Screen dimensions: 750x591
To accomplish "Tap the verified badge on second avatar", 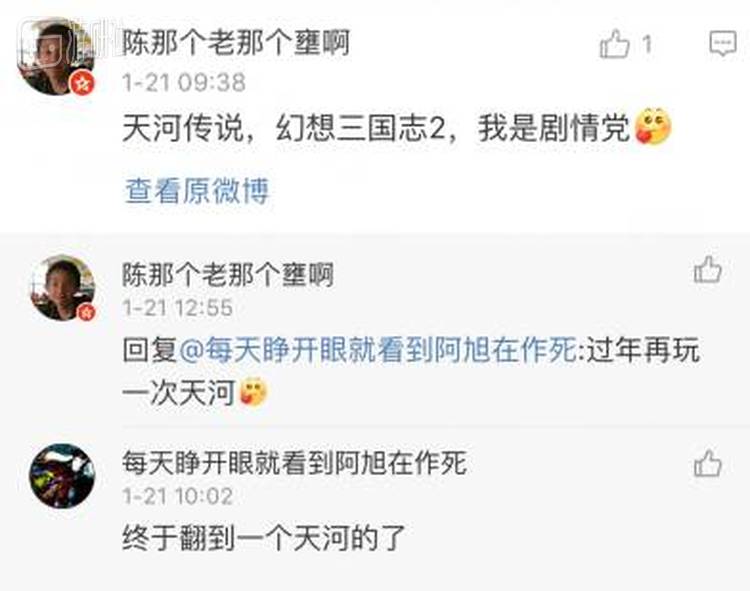I will (x=87, y=312).
